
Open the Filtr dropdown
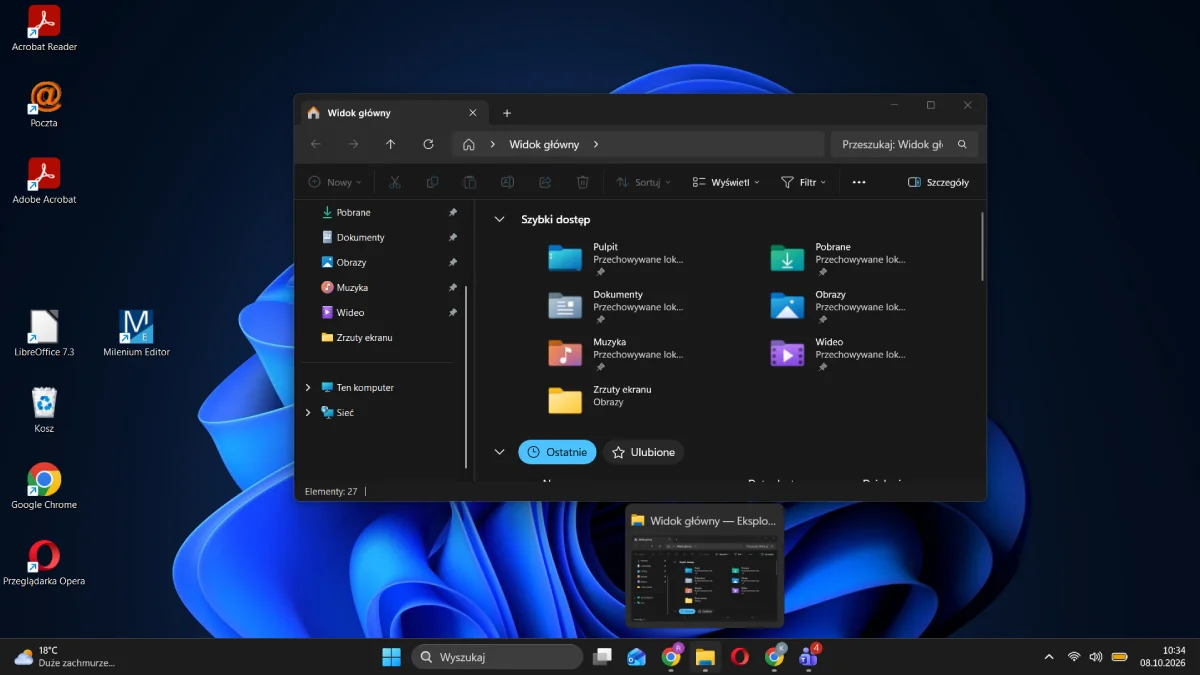click(803, 182)
